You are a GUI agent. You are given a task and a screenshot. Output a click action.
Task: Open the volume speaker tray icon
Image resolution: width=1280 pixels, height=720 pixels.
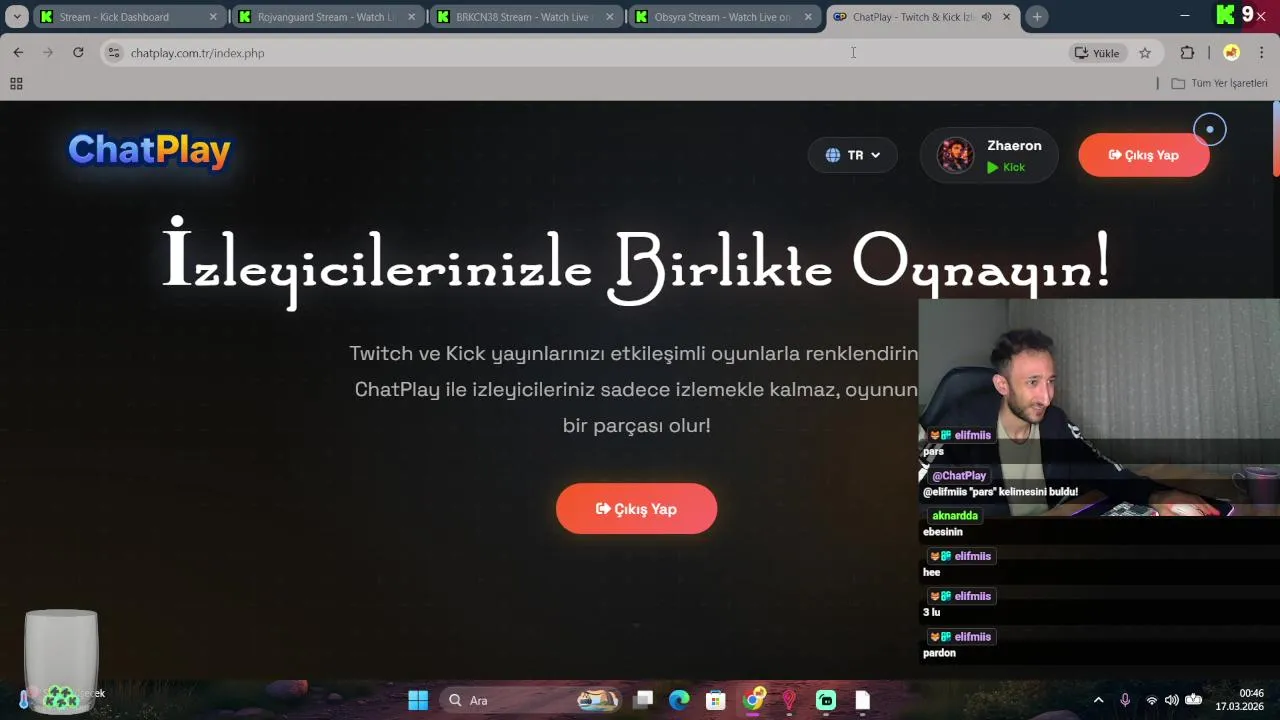(x=1171, y=700)
